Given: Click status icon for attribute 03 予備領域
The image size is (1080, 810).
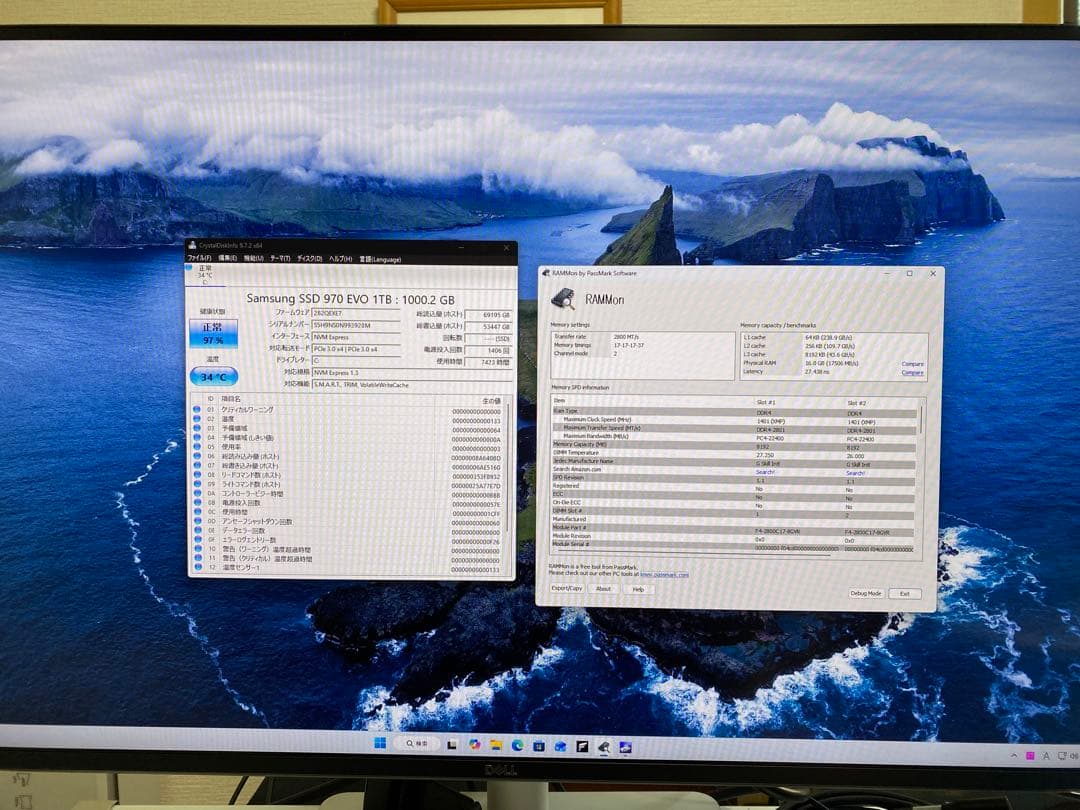Looking at the screenshot, I should click(197, 428).
